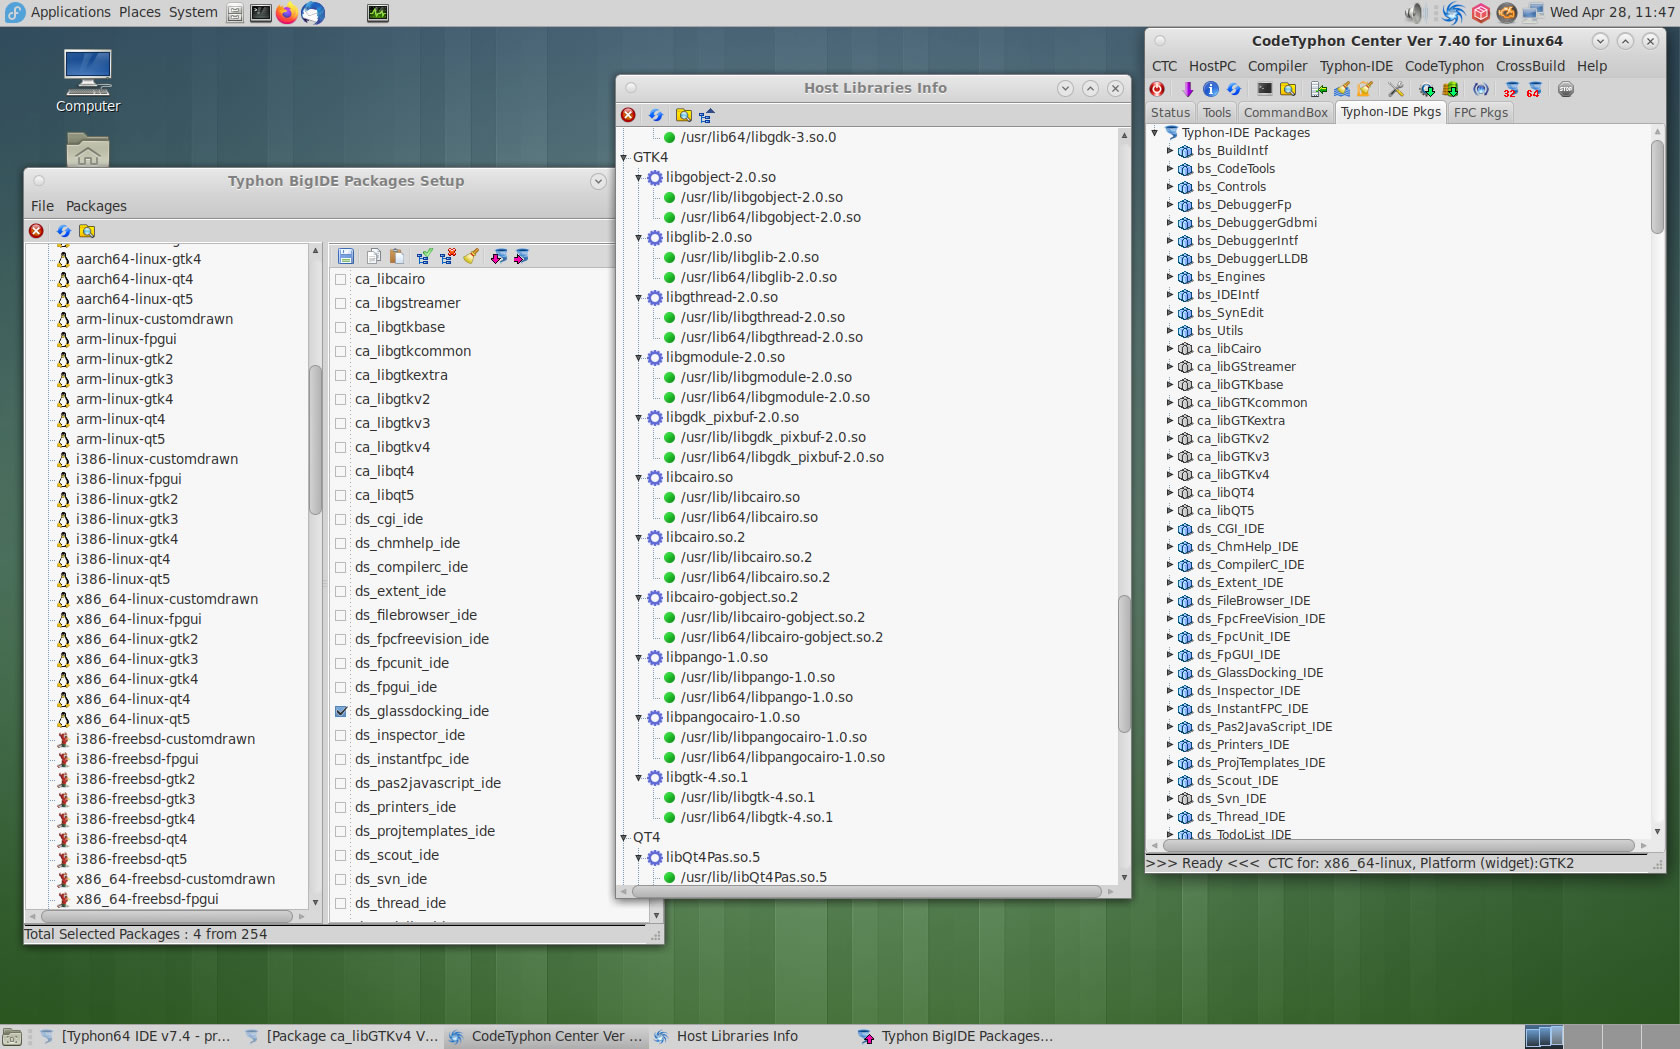This screenshot has width=1680, height=1049.
Task: Switch to Typhon64 IDE taskbar window
Action: click(x=137, y=1036)
